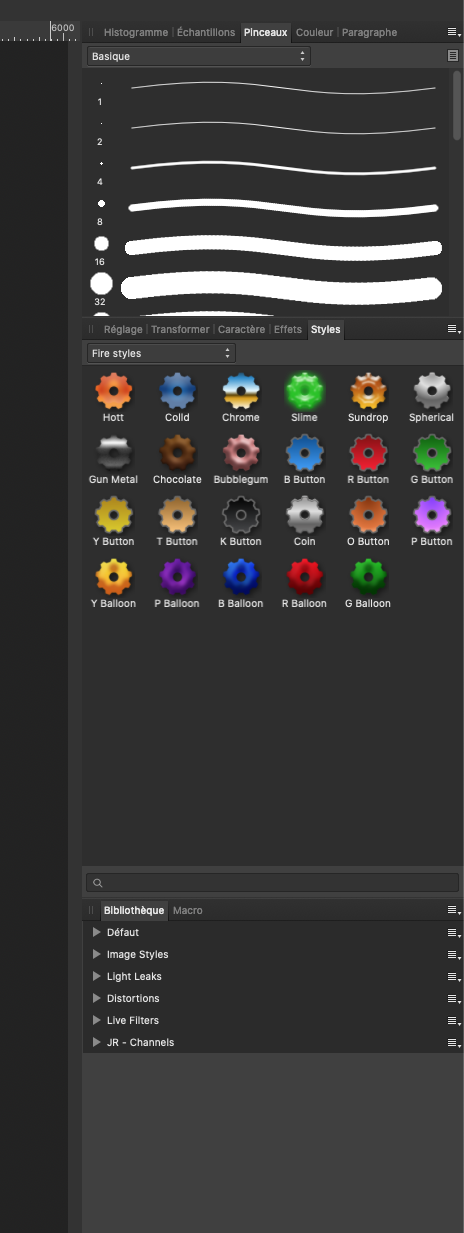Screen dimensions: 464x1233
Task: Click the styles search field
Action: tap(272, 883)
